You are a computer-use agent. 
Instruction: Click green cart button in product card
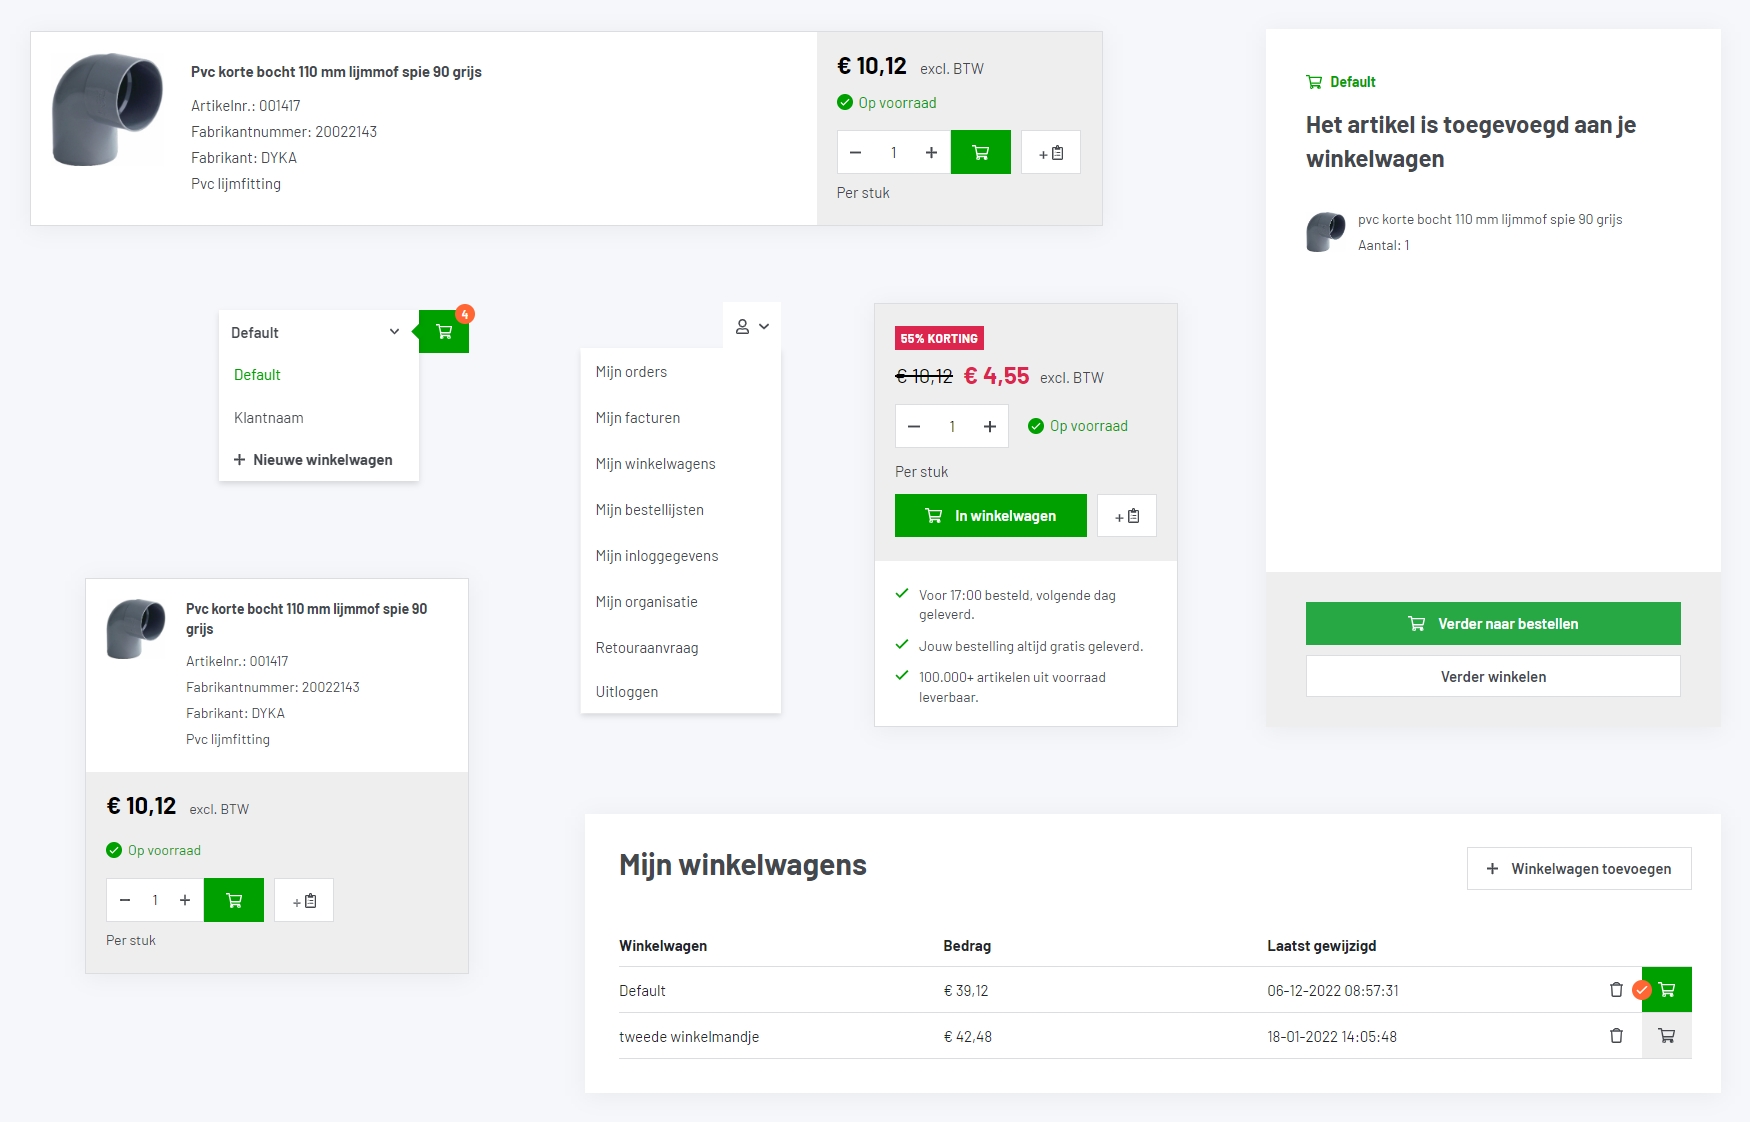tap(233, 900)
